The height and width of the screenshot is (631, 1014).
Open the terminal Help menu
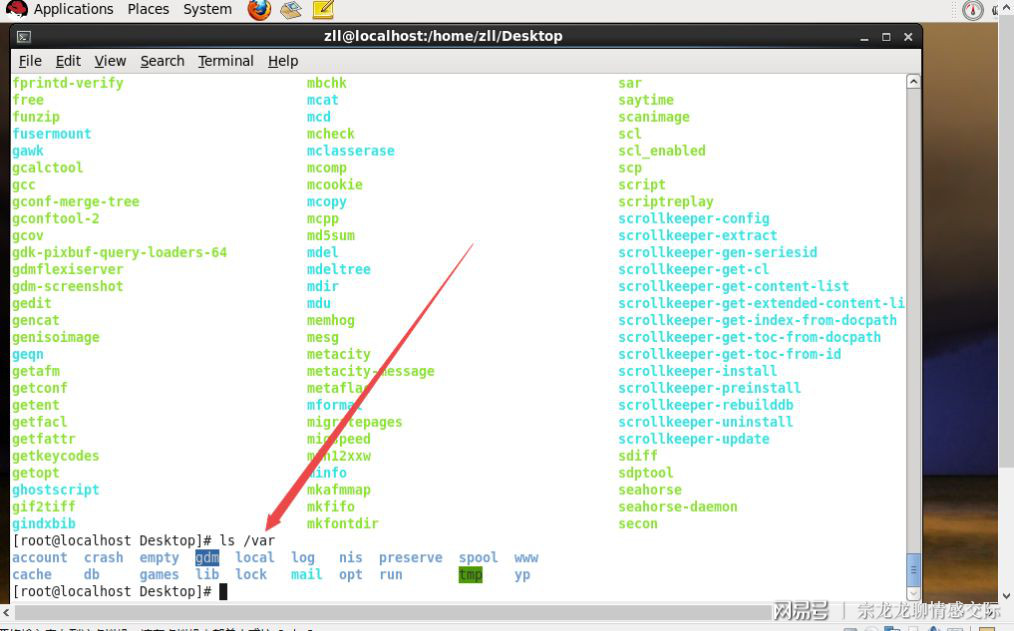click(x=283, y=61)
